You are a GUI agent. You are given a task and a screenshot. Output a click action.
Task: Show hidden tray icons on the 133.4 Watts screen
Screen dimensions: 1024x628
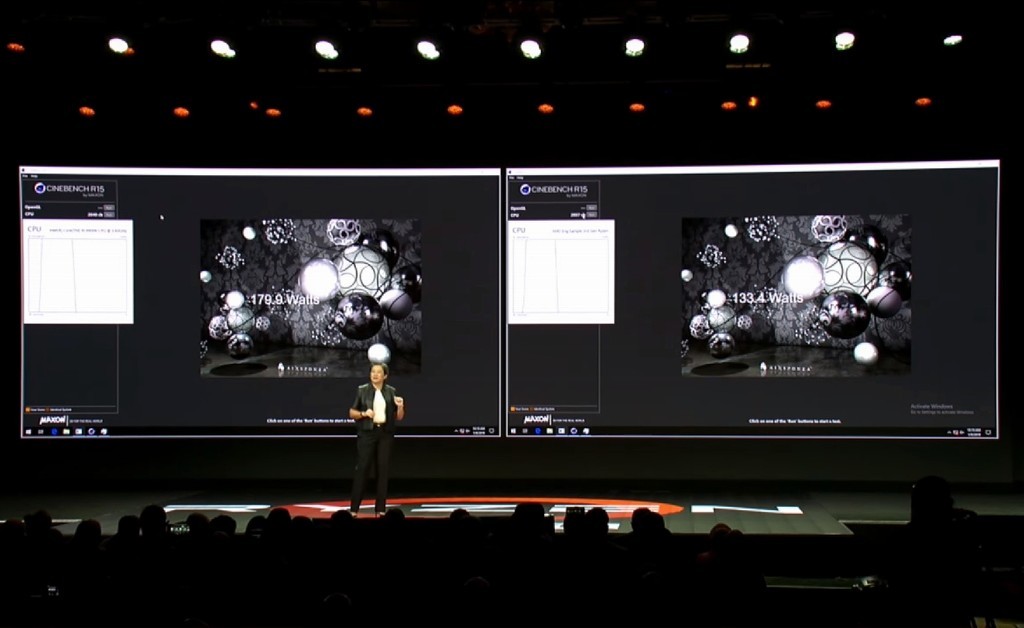coord(949,432)
